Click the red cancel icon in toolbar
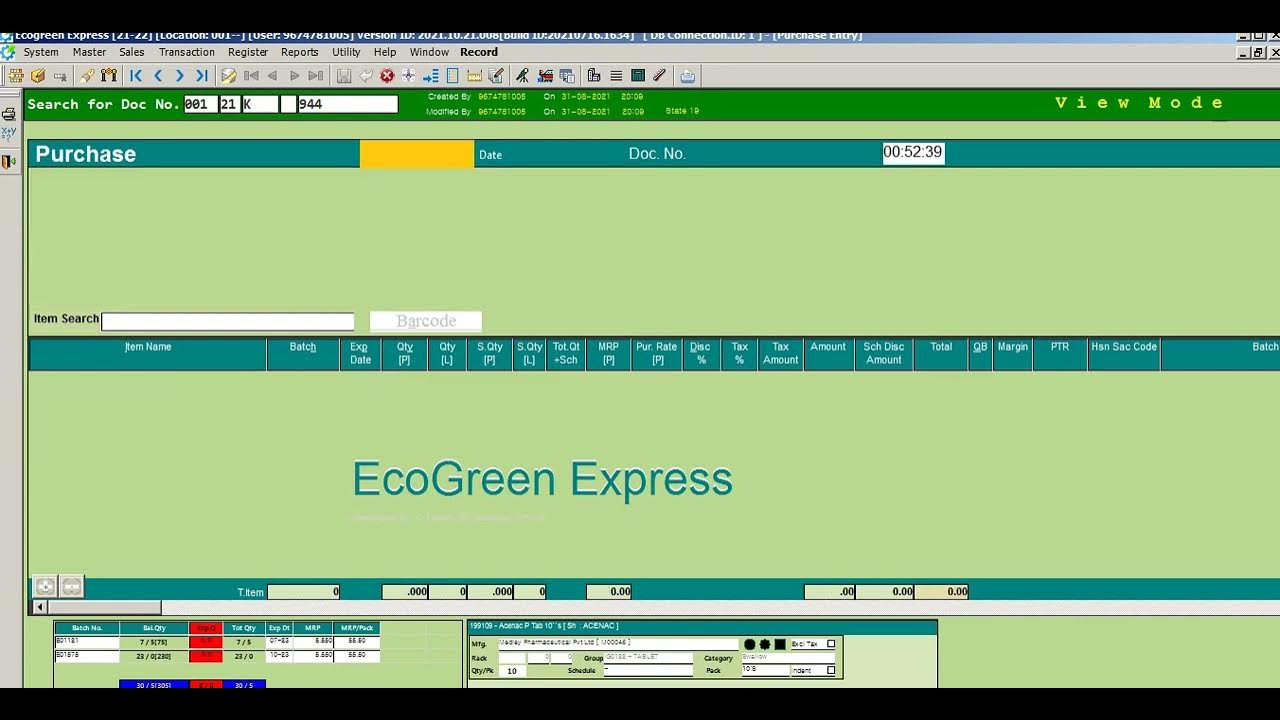The image size is (1280, 720). tap(387, 76)
